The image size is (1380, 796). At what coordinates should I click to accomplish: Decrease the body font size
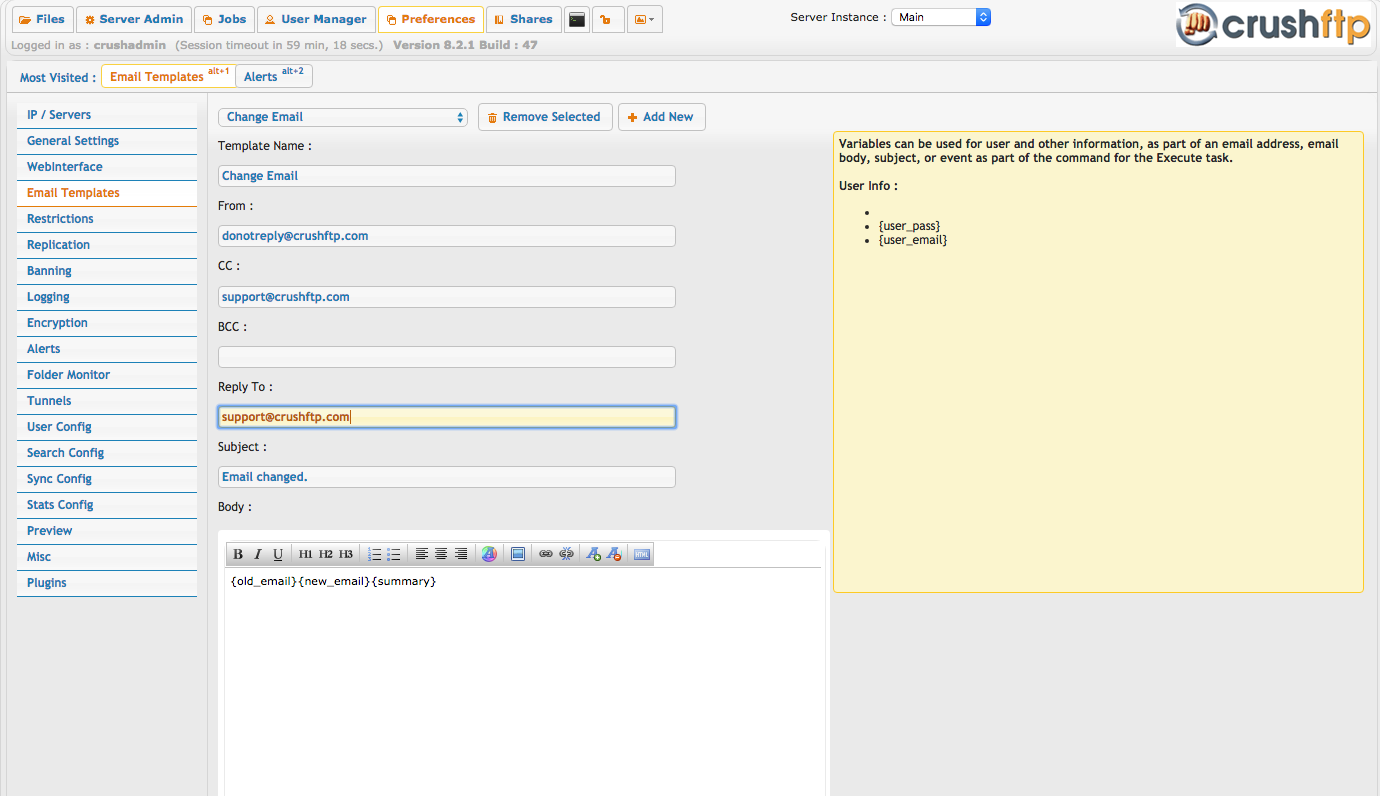tap(614, 554)
